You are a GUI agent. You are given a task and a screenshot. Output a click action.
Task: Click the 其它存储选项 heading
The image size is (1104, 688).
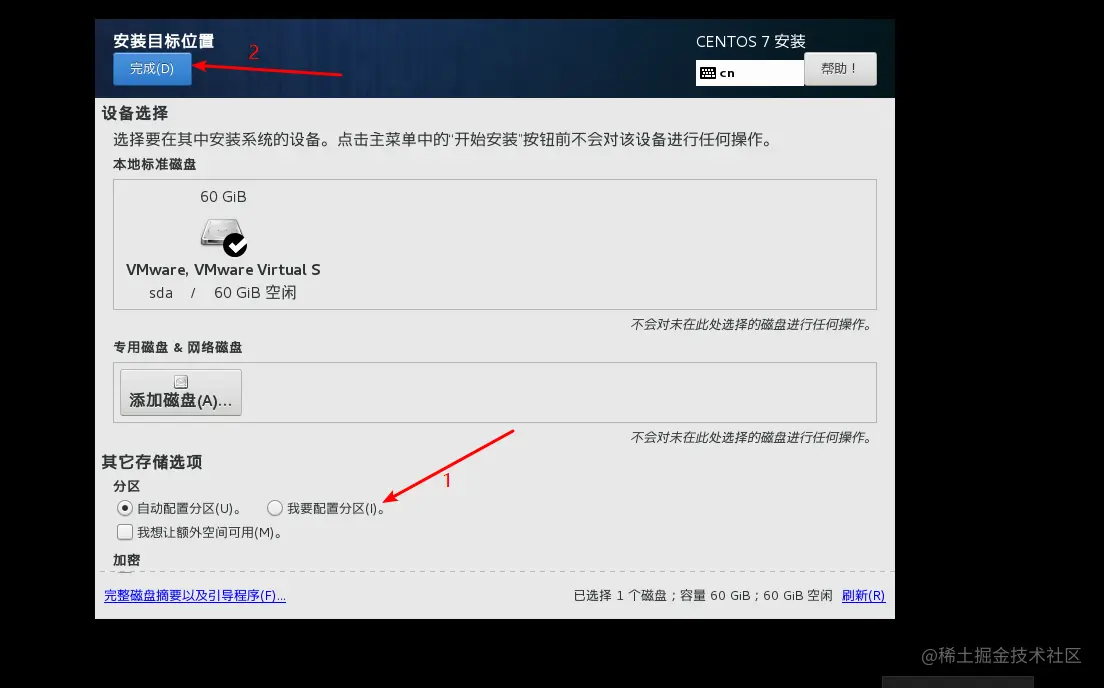(152, 462)
